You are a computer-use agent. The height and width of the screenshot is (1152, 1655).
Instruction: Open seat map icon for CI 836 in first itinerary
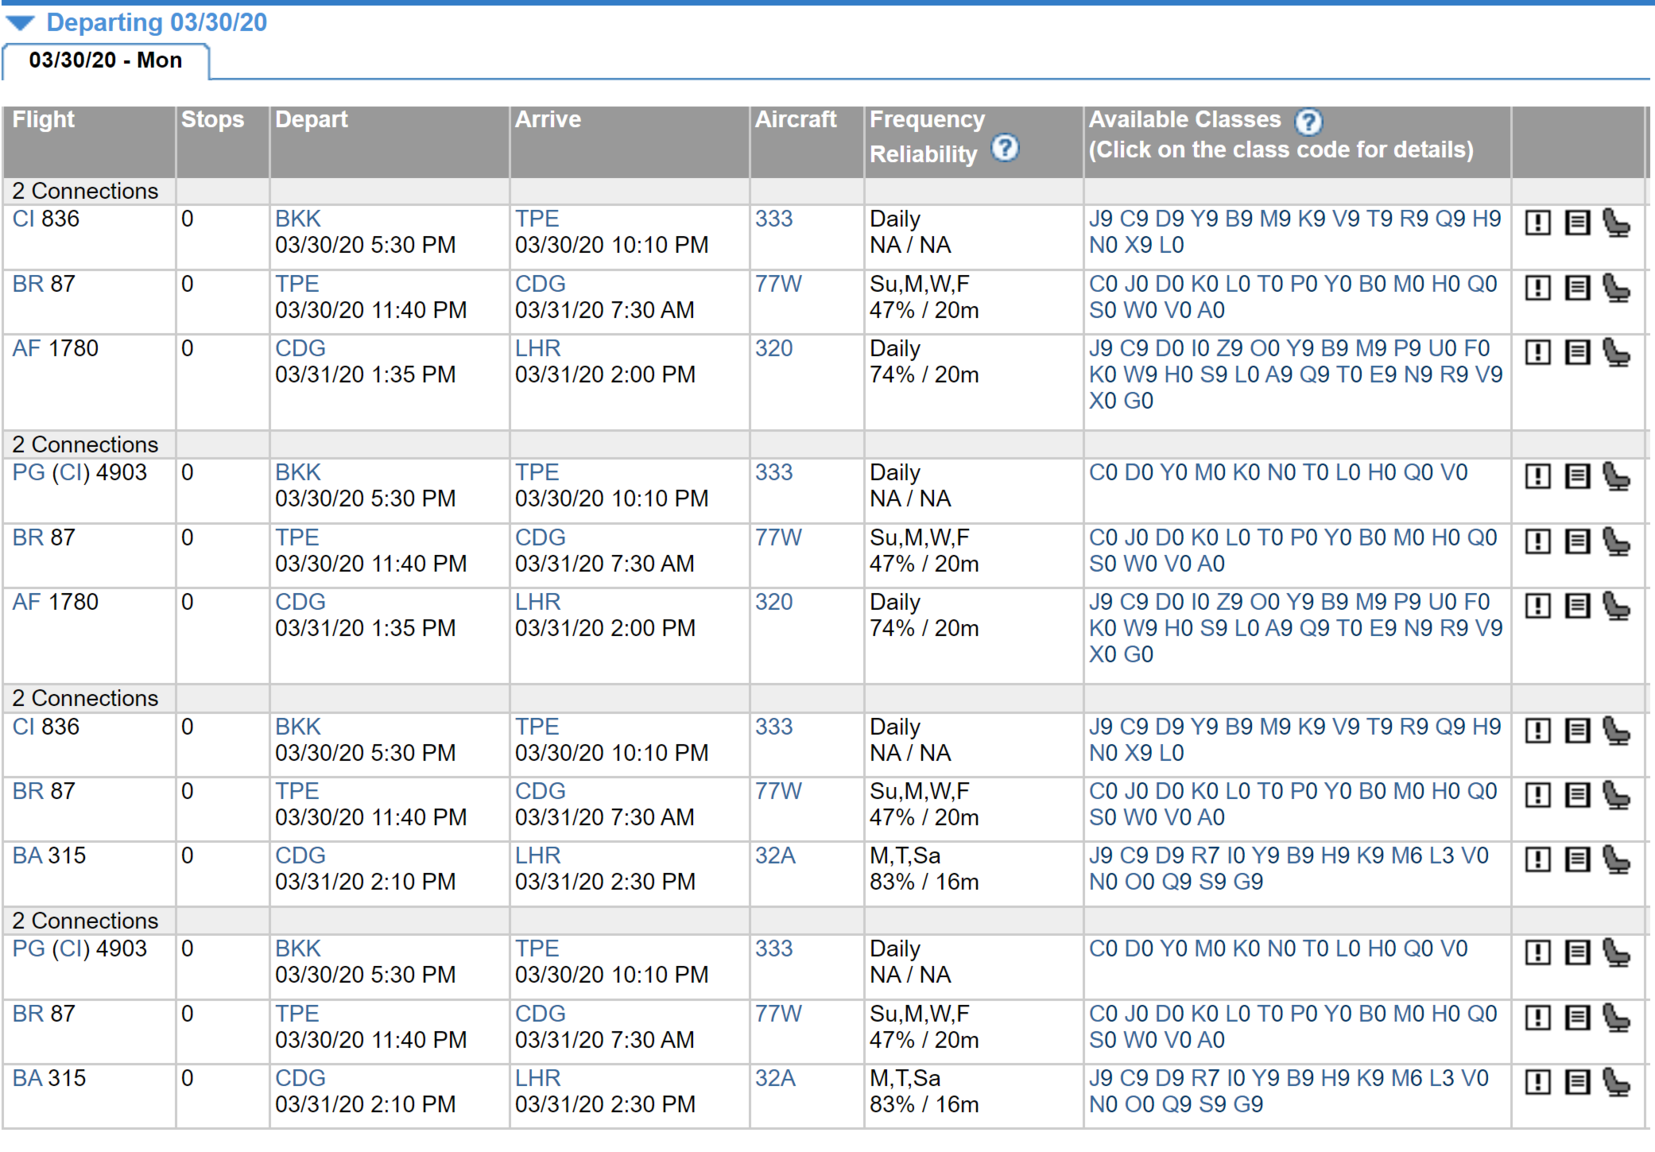point(1617,223)
